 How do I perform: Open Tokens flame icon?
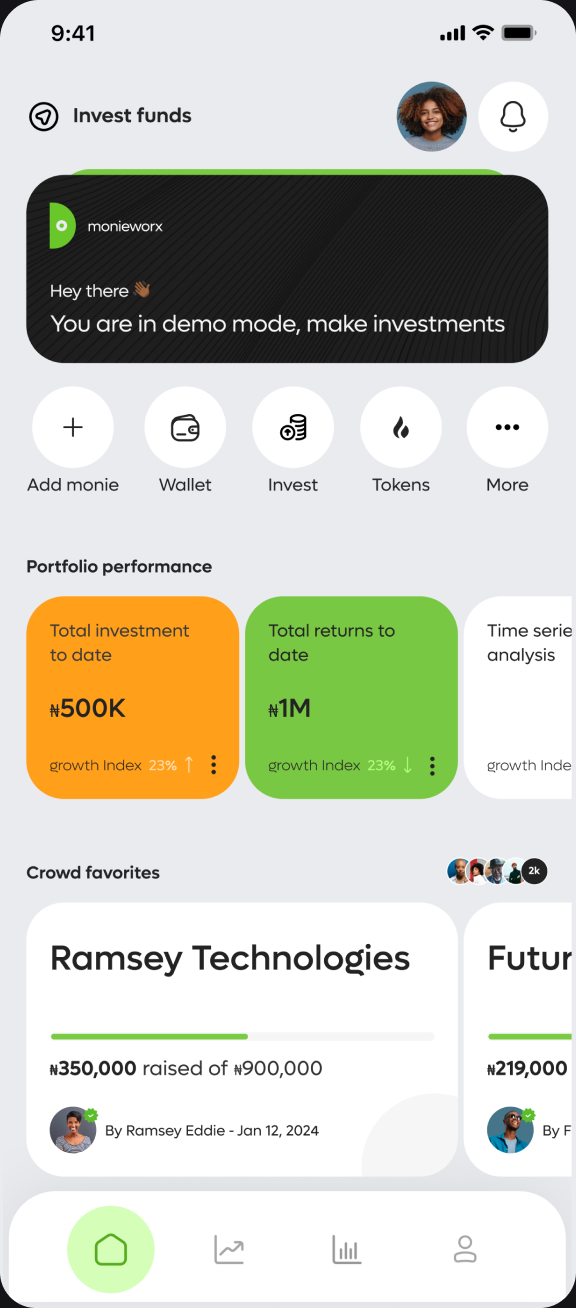click(x=401, y=428)
